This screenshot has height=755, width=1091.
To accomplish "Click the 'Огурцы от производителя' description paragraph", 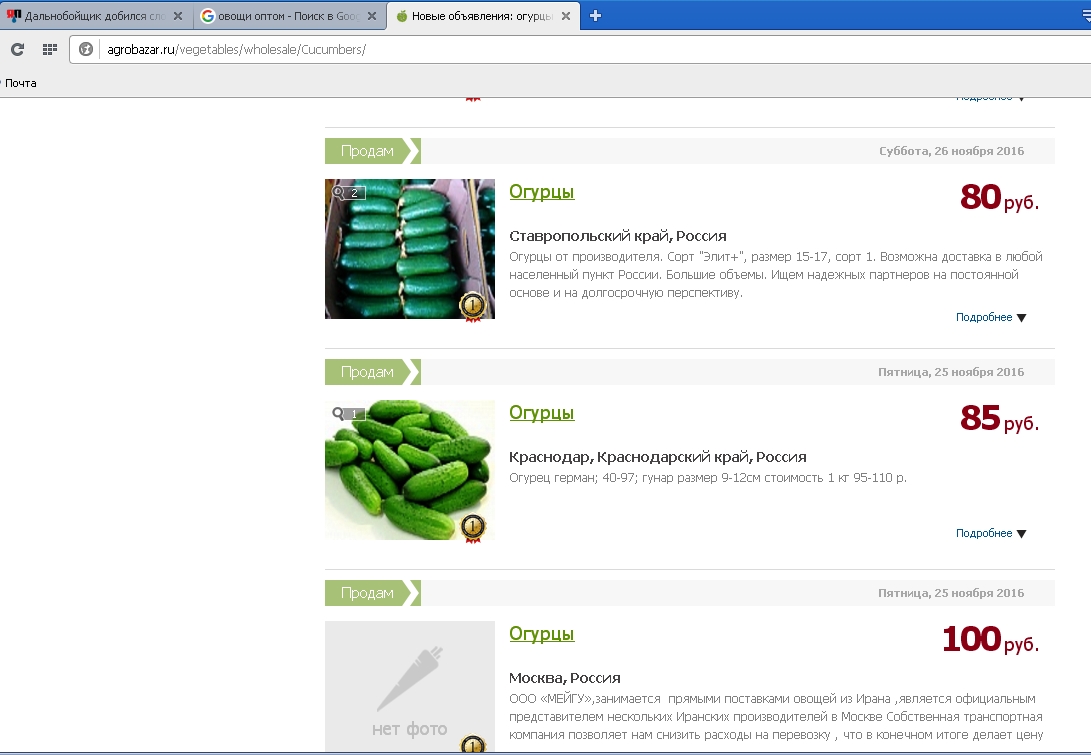I will [776, 275].
